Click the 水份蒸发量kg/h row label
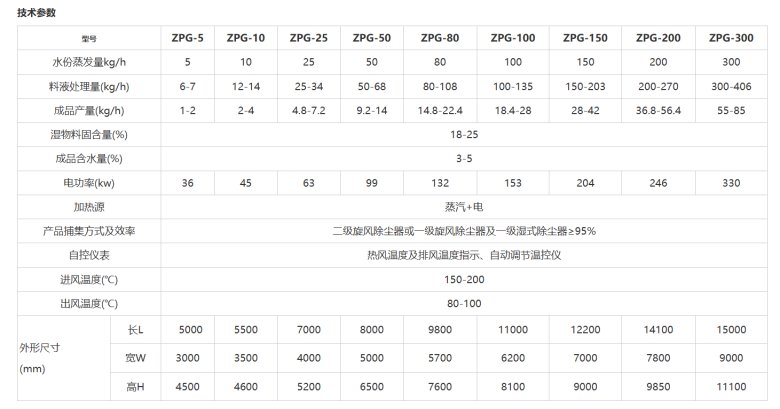 pos(89,62)
